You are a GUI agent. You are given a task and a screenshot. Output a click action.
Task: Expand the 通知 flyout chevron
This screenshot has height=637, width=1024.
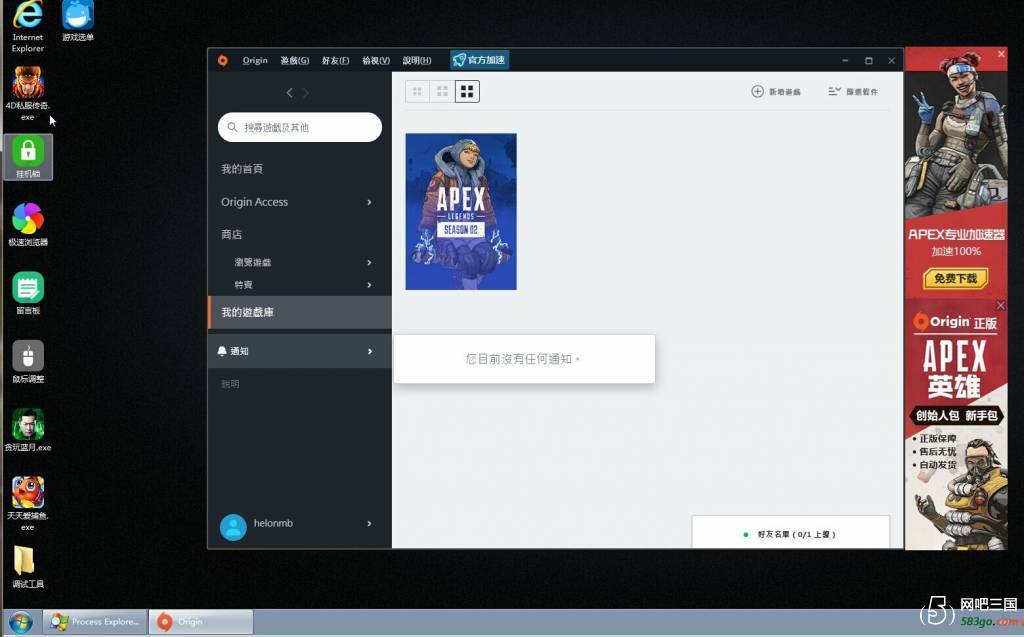pos(369,351)
